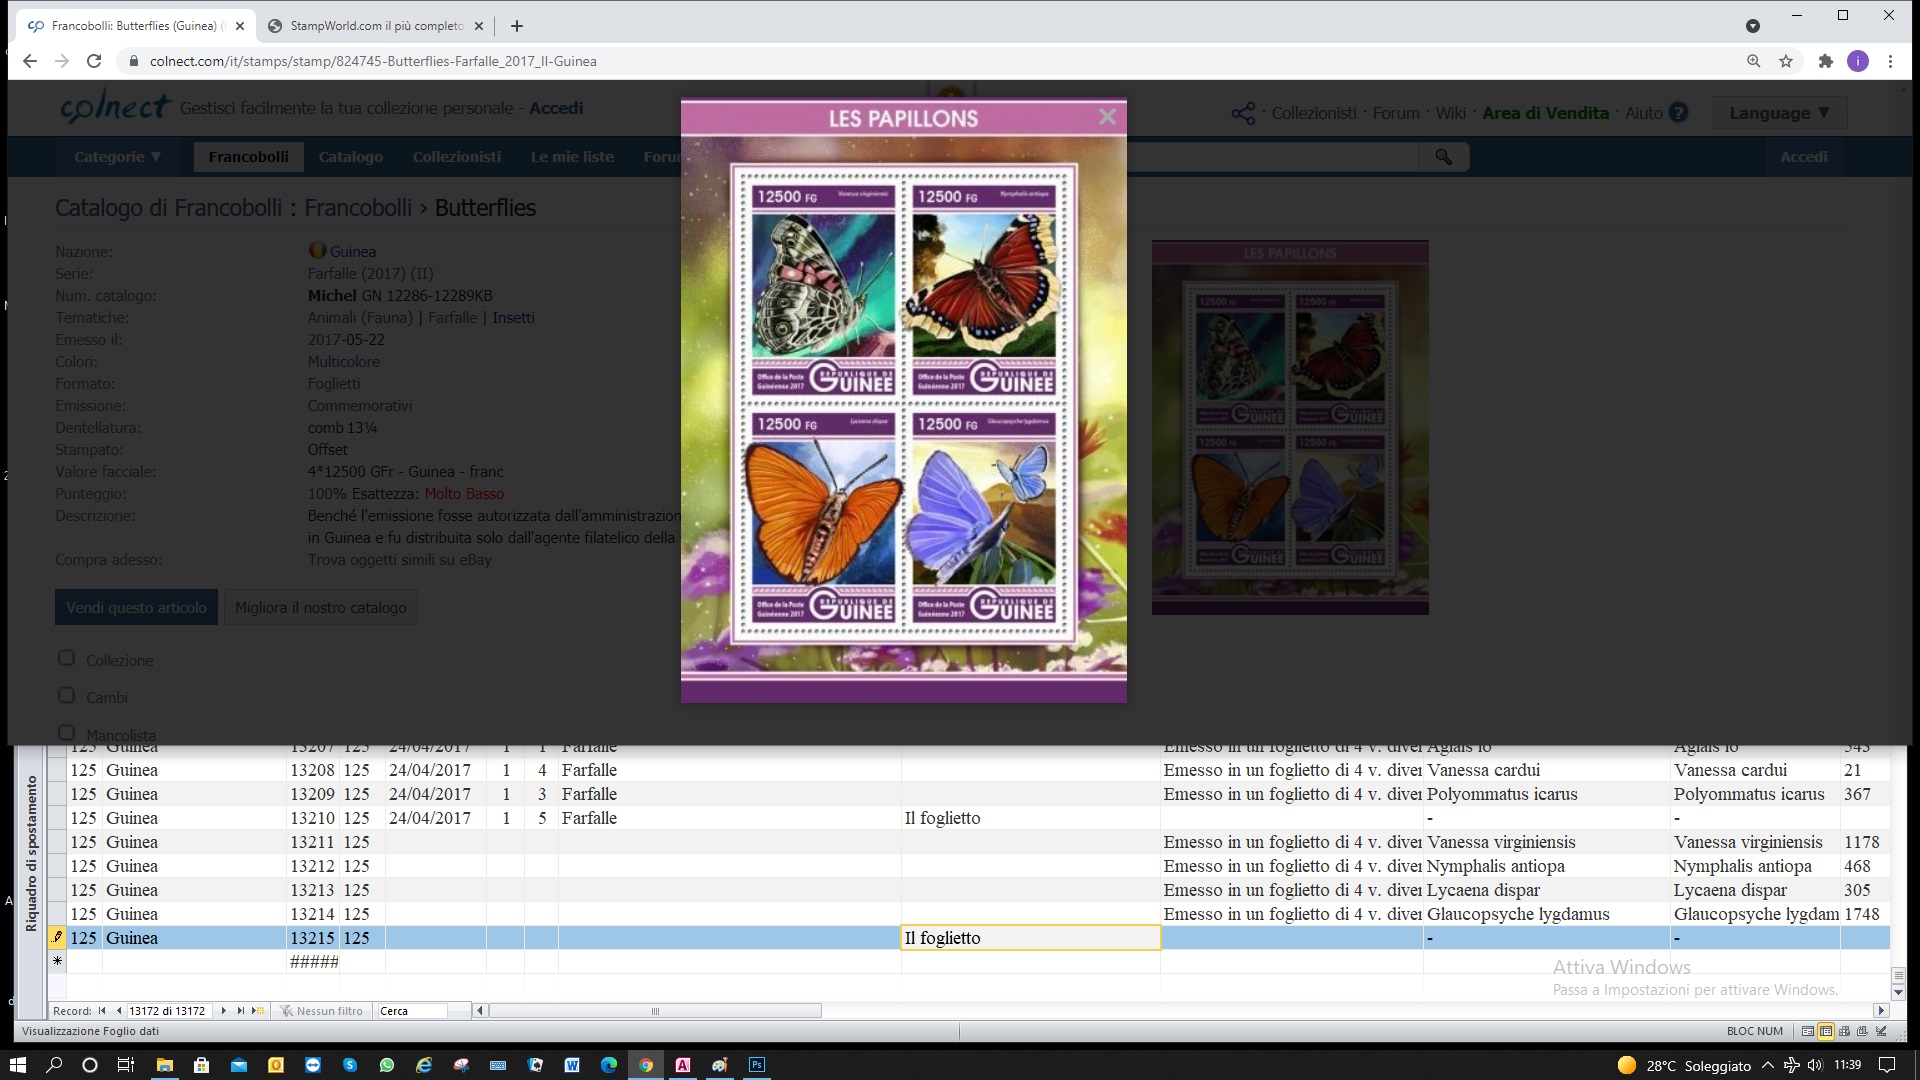Viewport: 1920px width, 1080px height.
Task: Open the Aiuto help question mark icon
Action: tap(1679, 113)
